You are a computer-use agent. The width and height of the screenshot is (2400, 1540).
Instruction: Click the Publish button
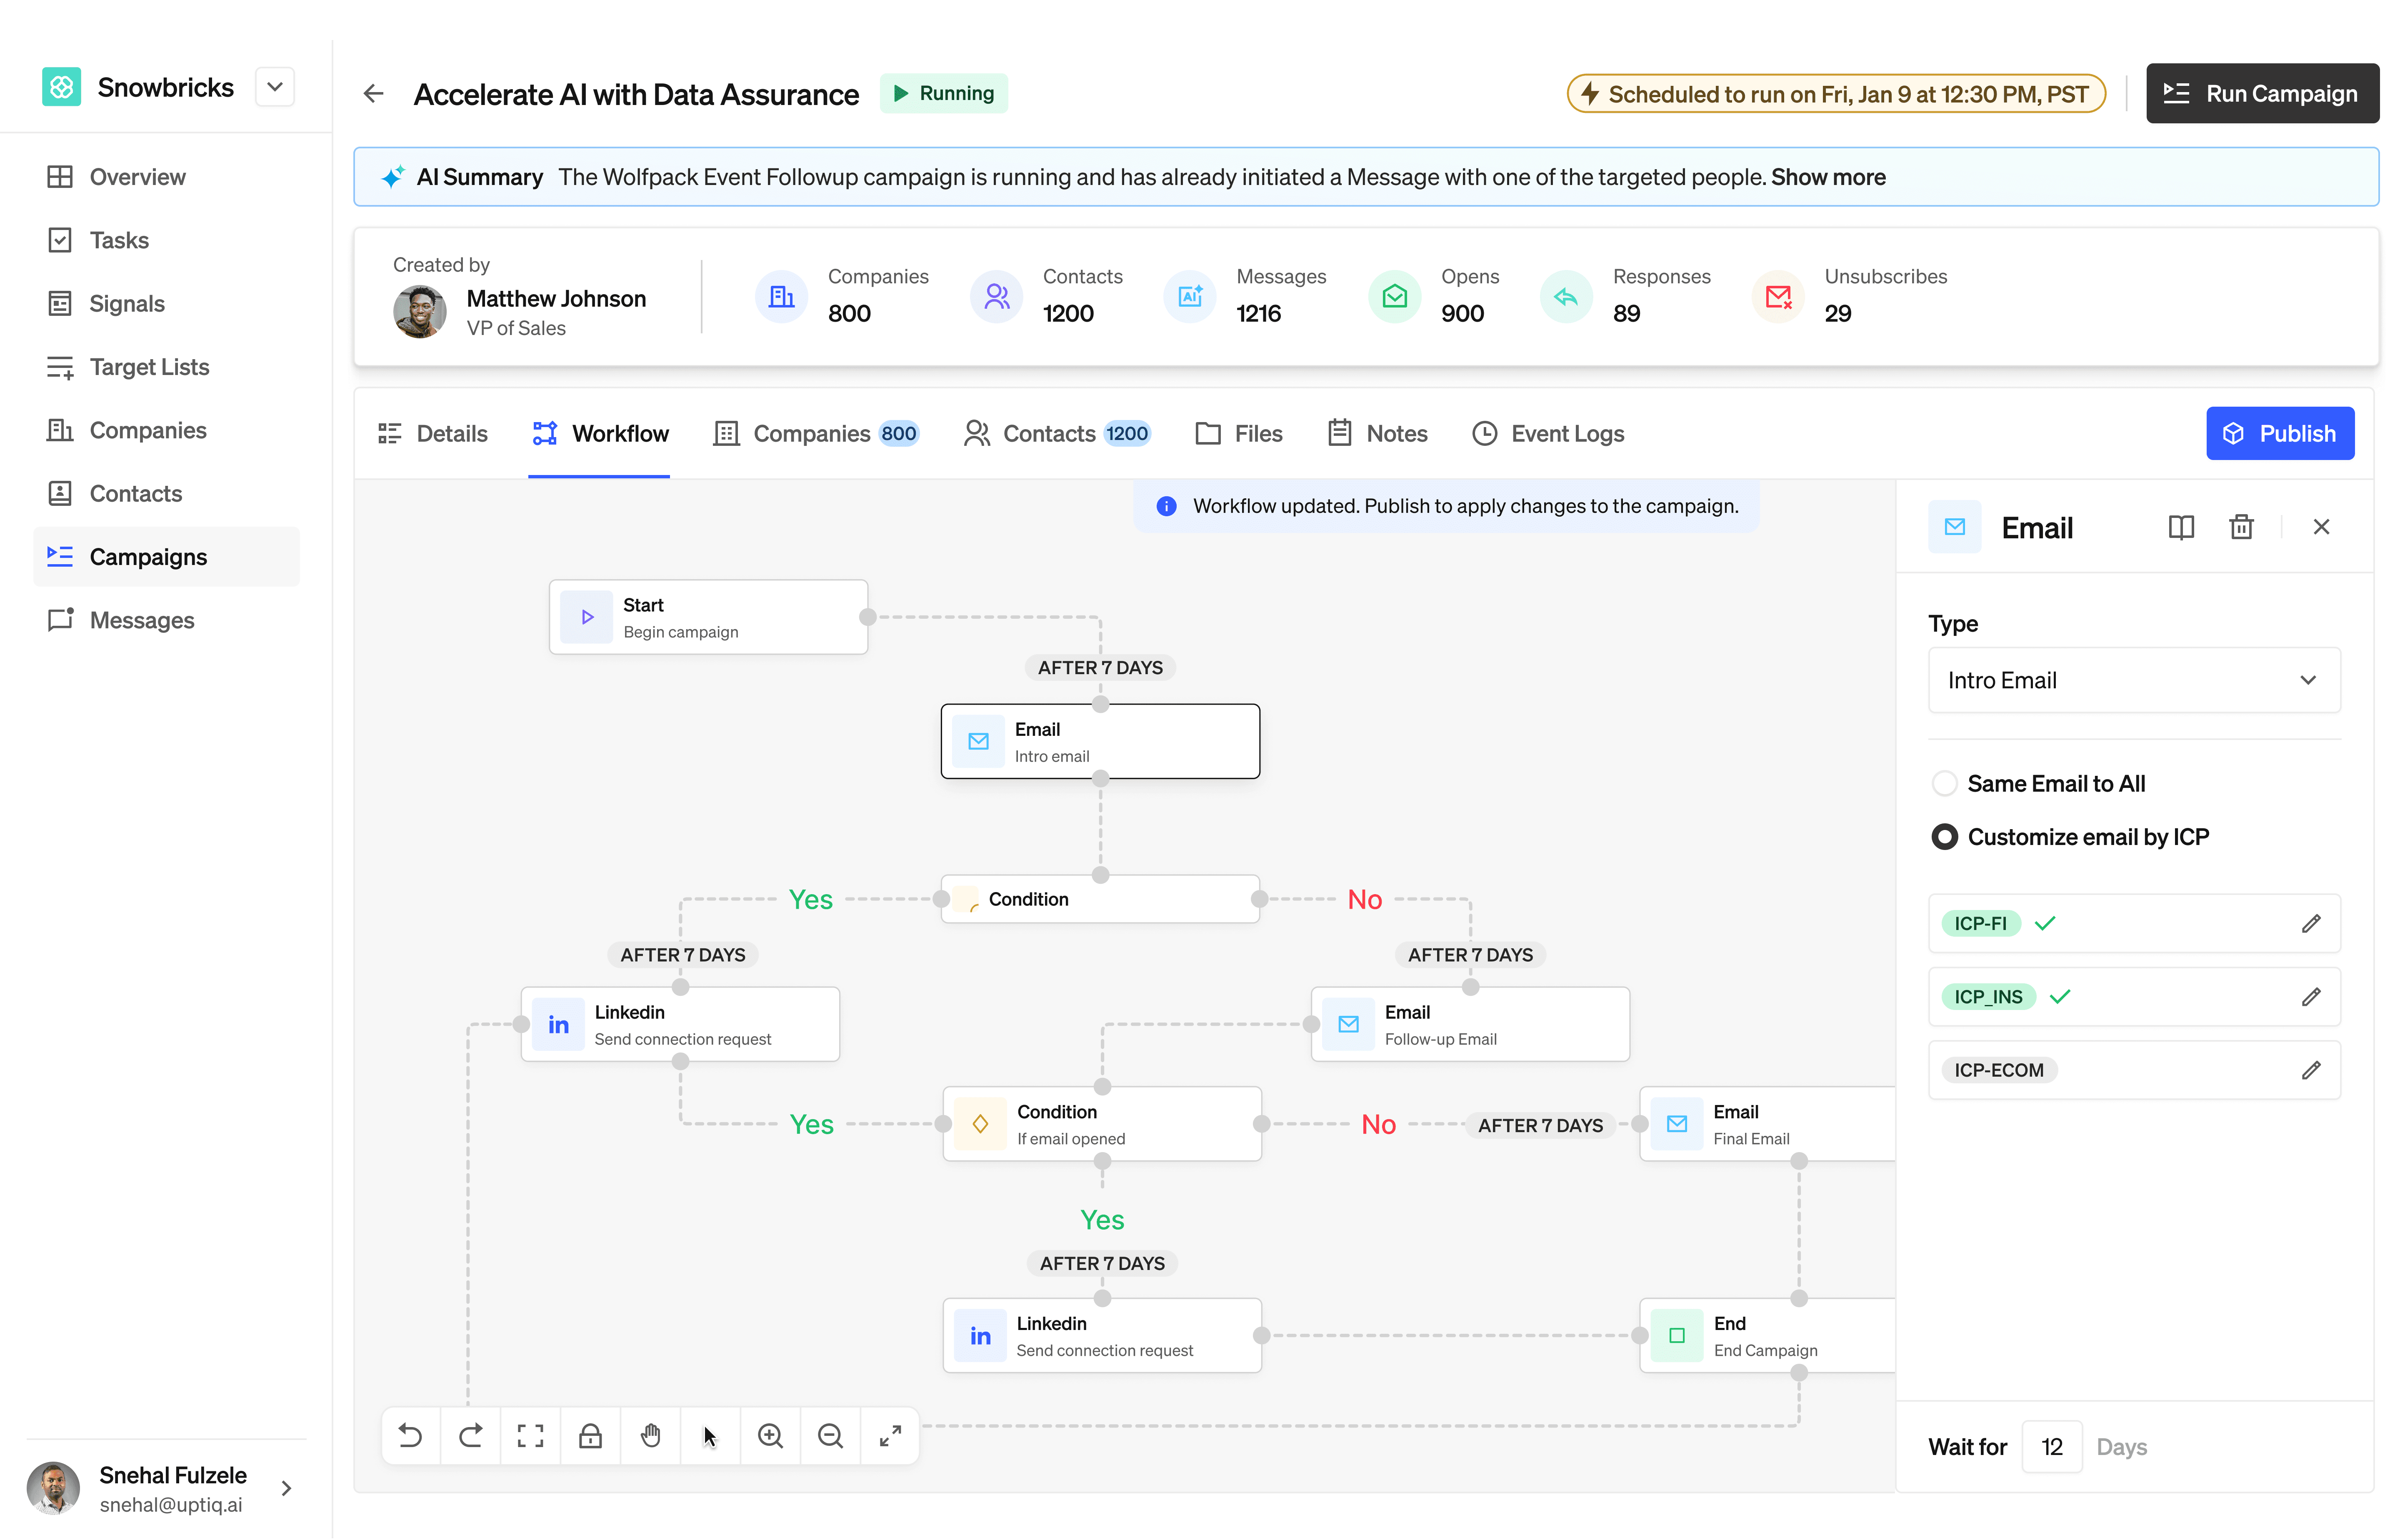point(2280,433)
